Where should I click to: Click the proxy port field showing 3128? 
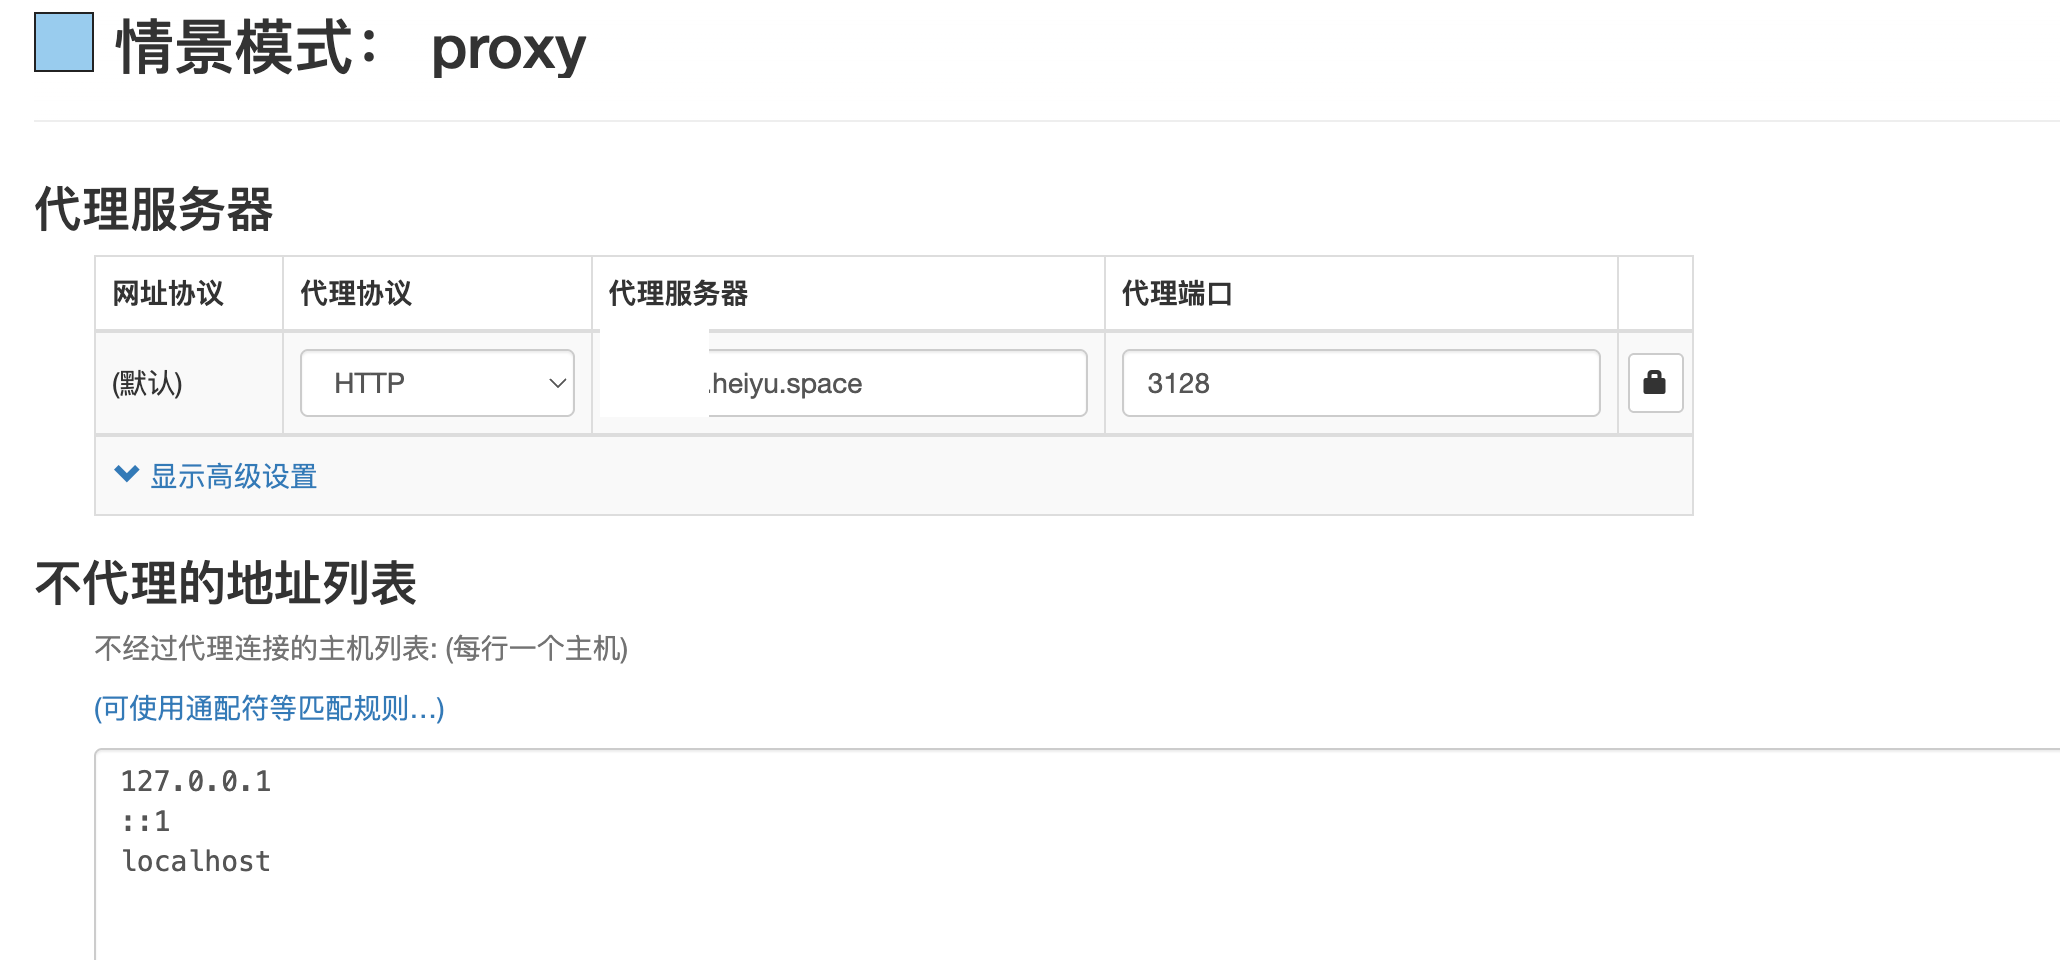pos(1361,383)
